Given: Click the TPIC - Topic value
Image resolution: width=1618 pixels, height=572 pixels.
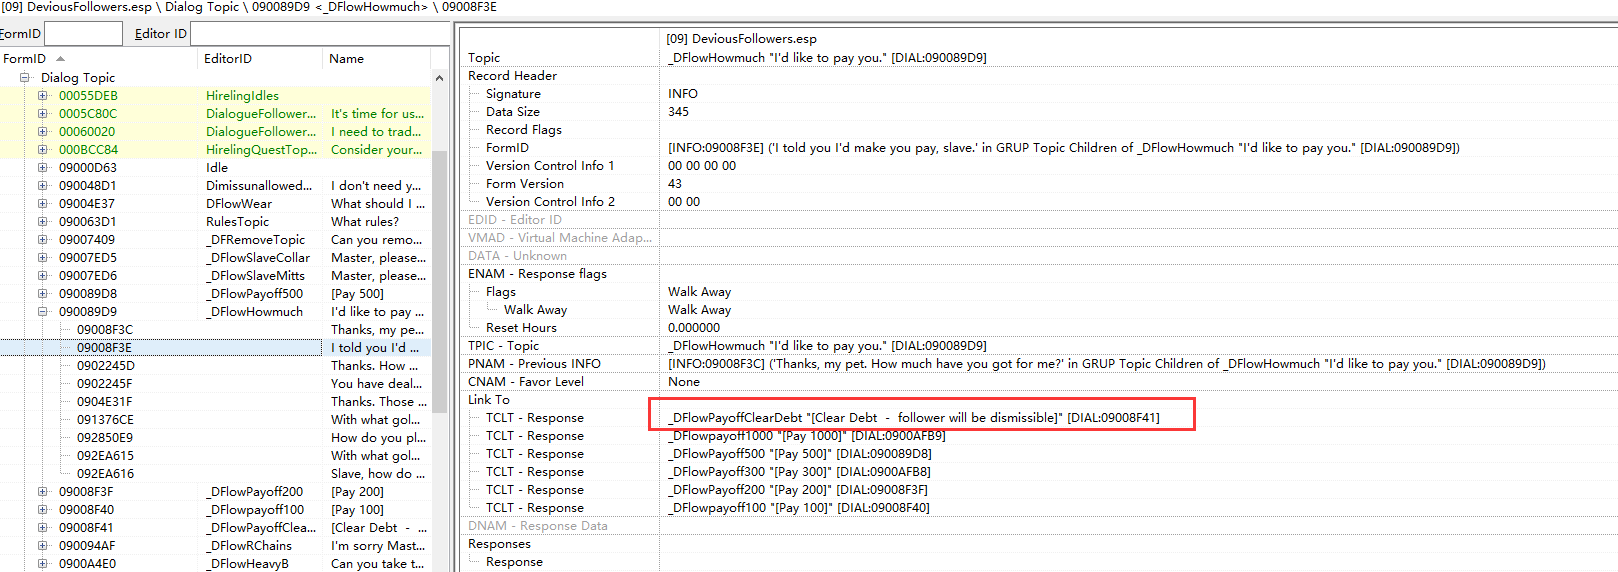Looking at the screenshot, I should tap(827, 345).
